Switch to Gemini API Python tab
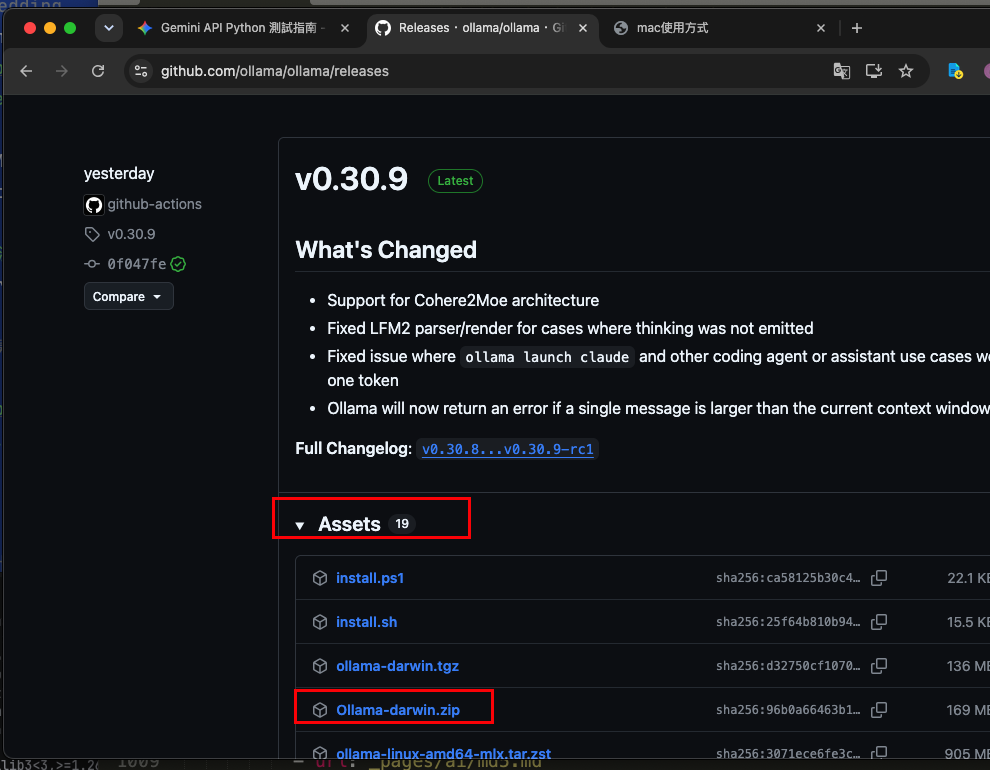Image resolution: width=990 pixels, height=770 pixels. pyautogui.click(x=243, y=28)
